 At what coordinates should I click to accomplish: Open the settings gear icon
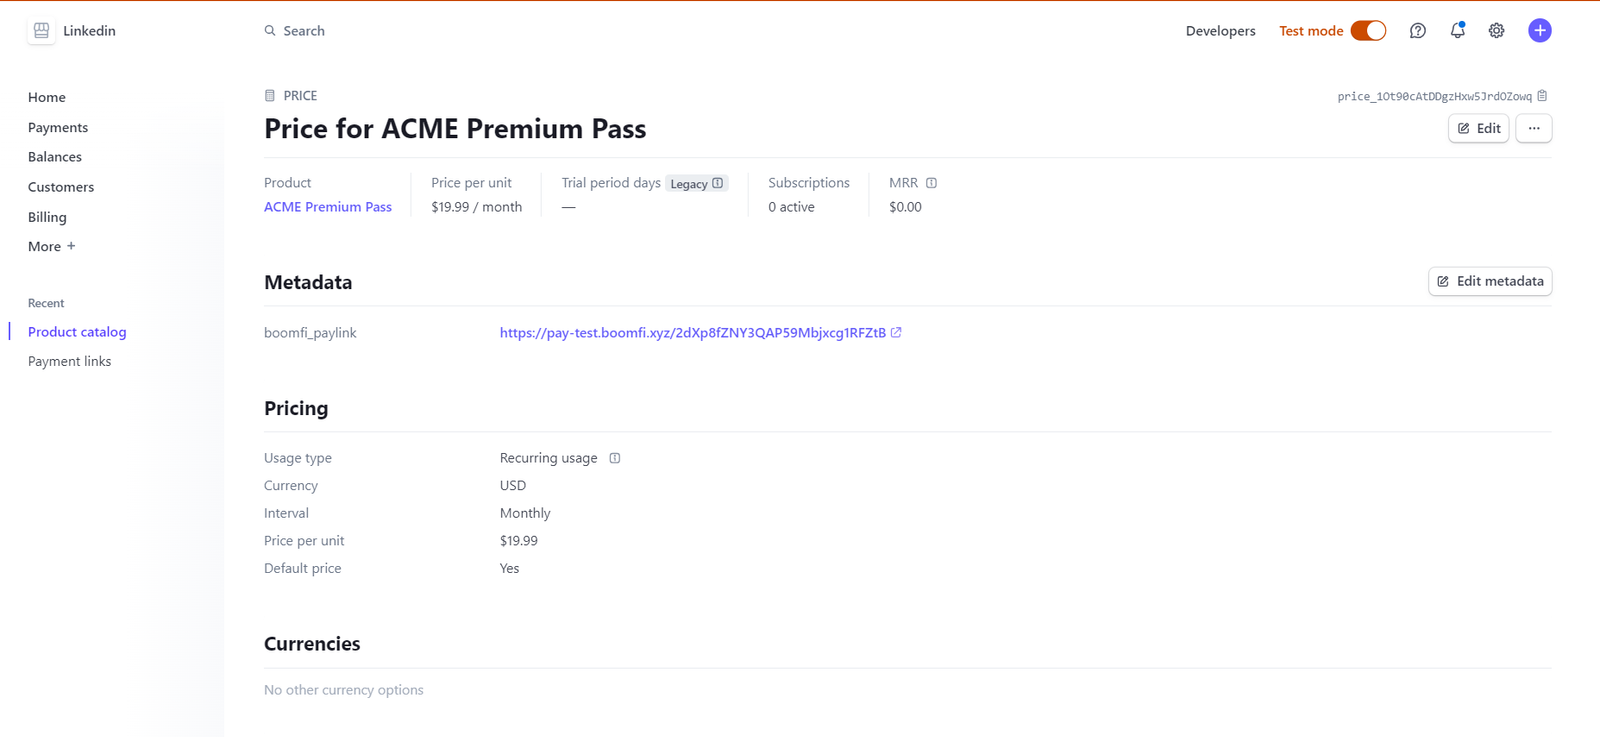[1496, 31]
